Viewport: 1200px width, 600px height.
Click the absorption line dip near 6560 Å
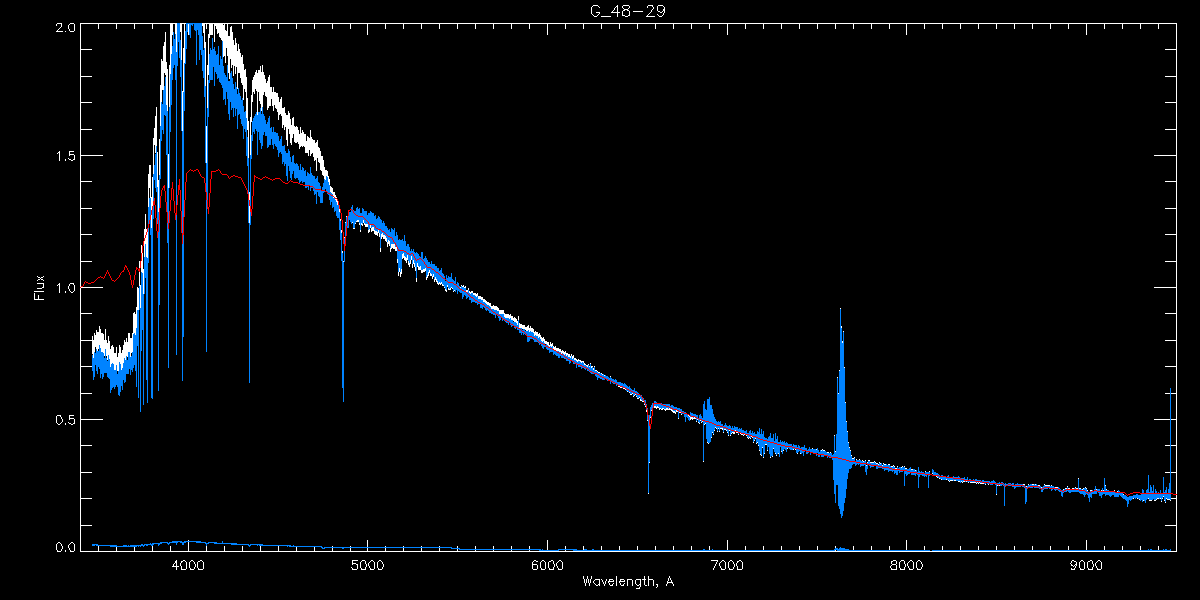point(649,448)
